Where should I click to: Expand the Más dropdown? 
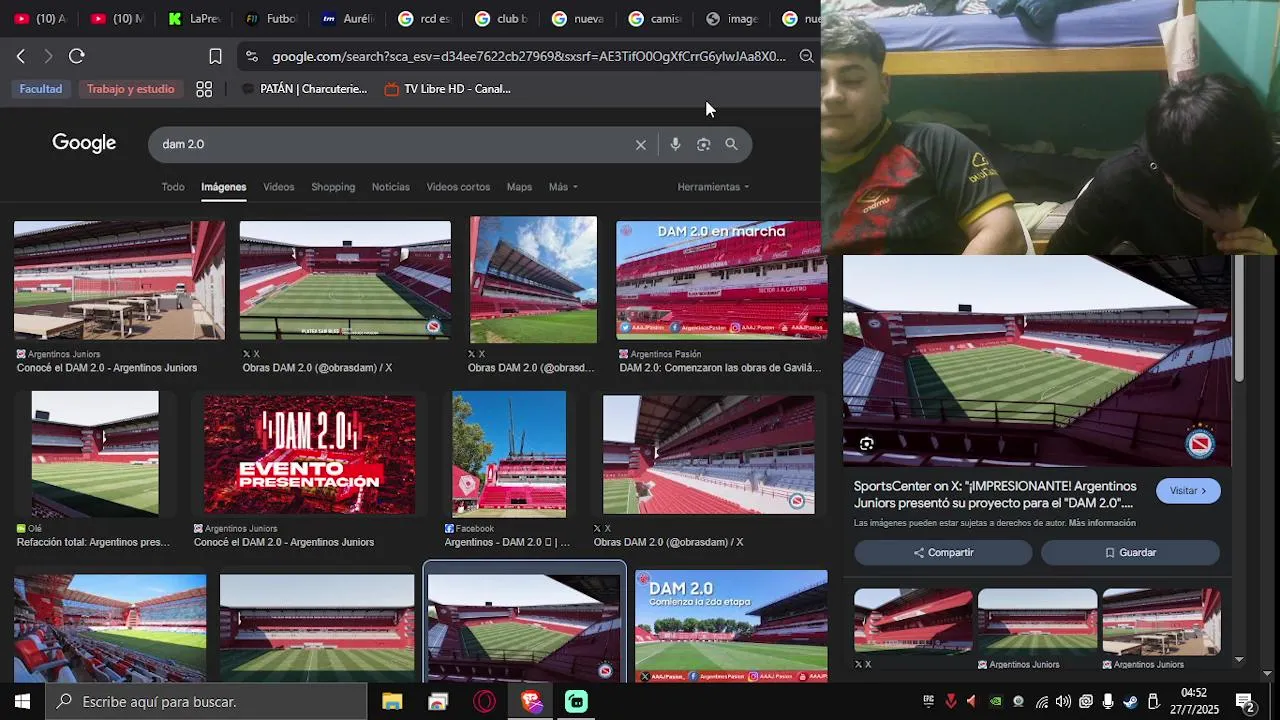pos(563,187)
